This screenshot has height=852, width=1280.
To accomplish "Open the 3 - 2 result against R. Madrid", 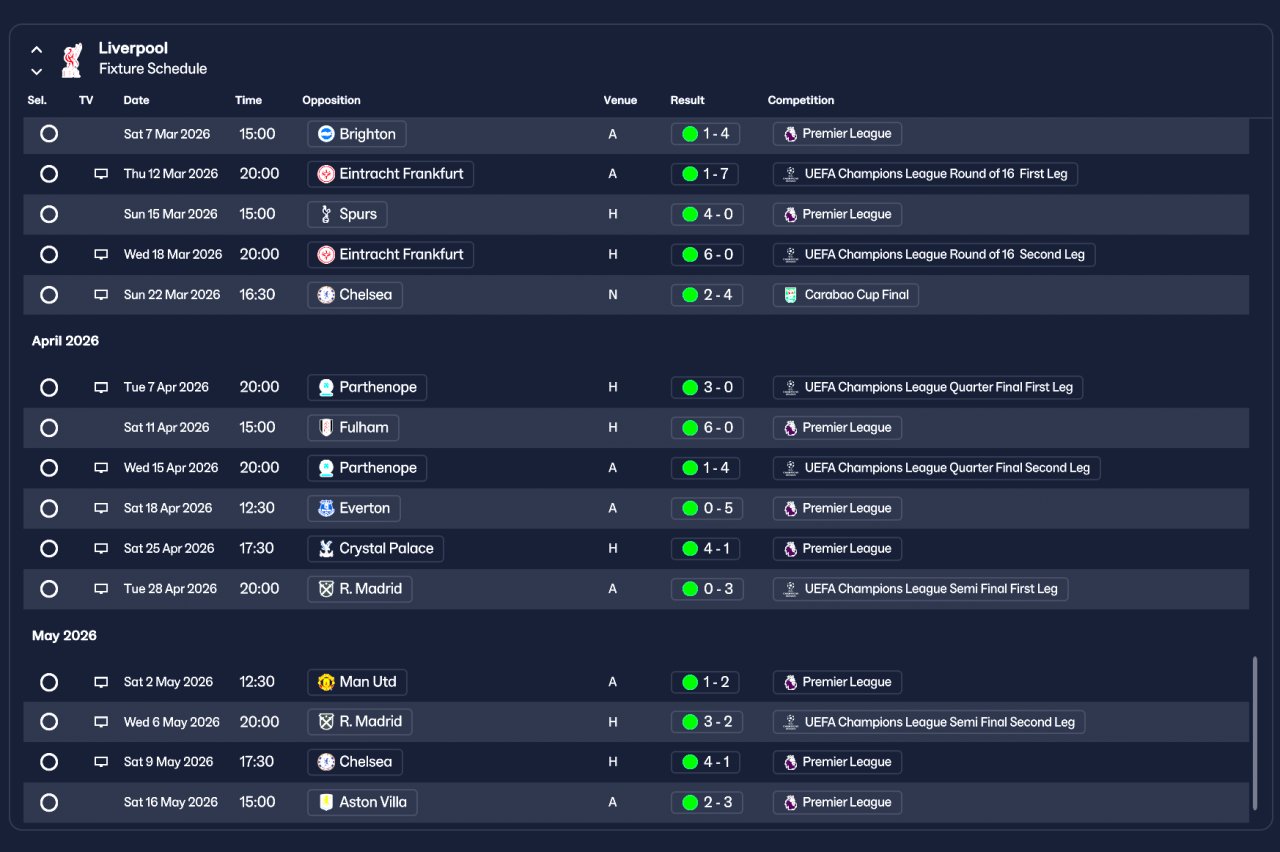I will [707, 722].
